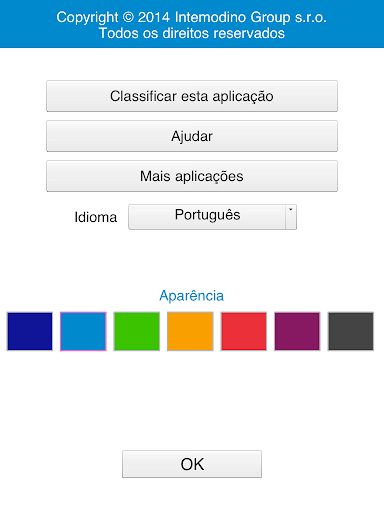Screen dimensions: 384x512
Task: Click the Aparência section heading
Action: click(192, 296)
